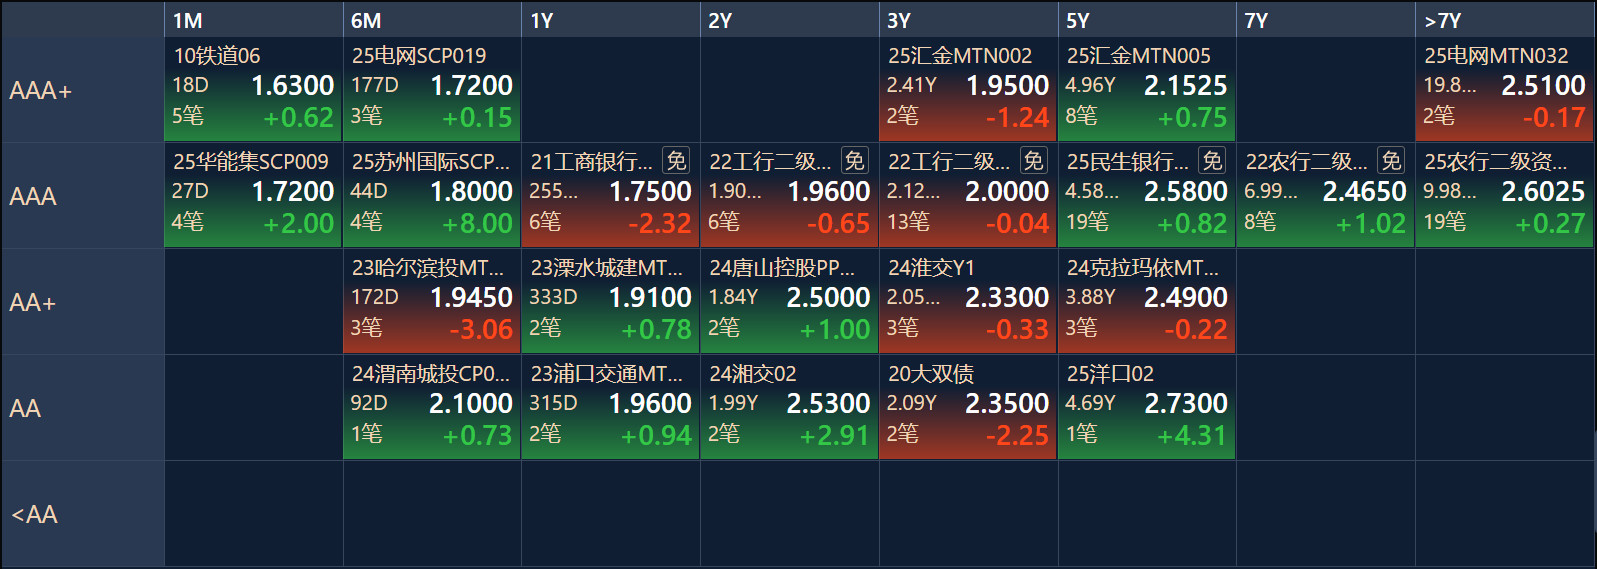Open the 25电网MTN032 bond cell
The width and height of the screenshot is (1597, 569).
click(1504, 89)
